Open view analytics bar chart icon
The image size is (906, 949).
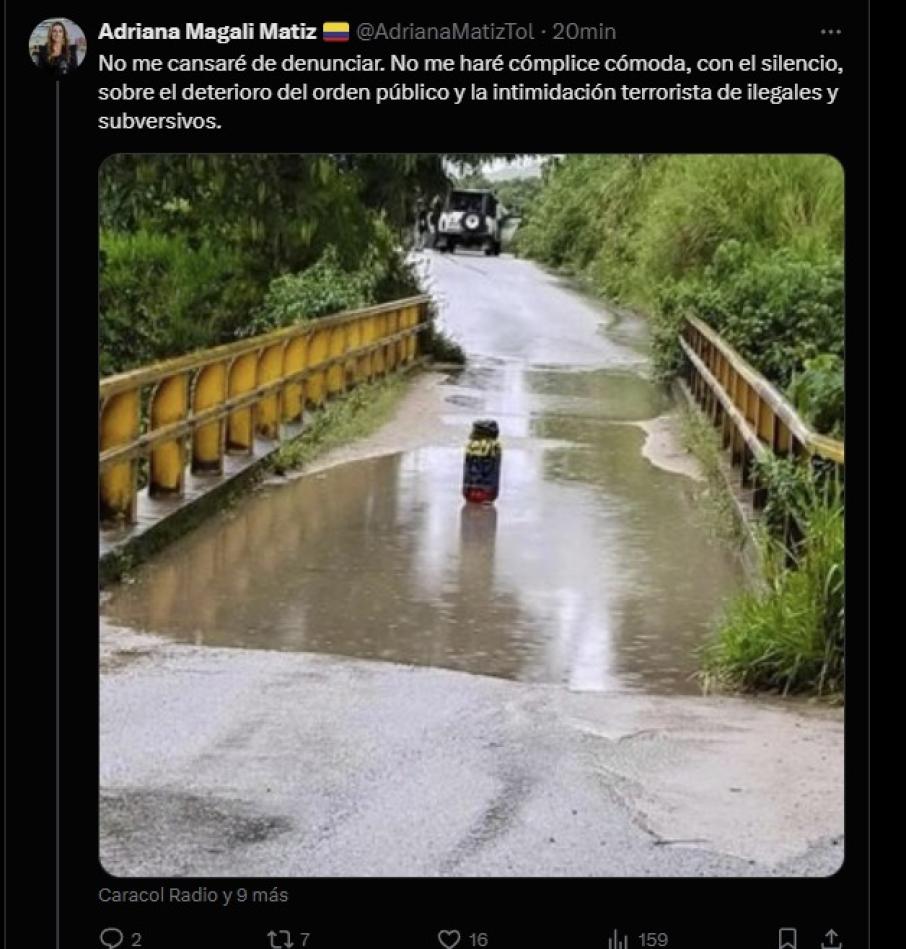click(618, 938)
